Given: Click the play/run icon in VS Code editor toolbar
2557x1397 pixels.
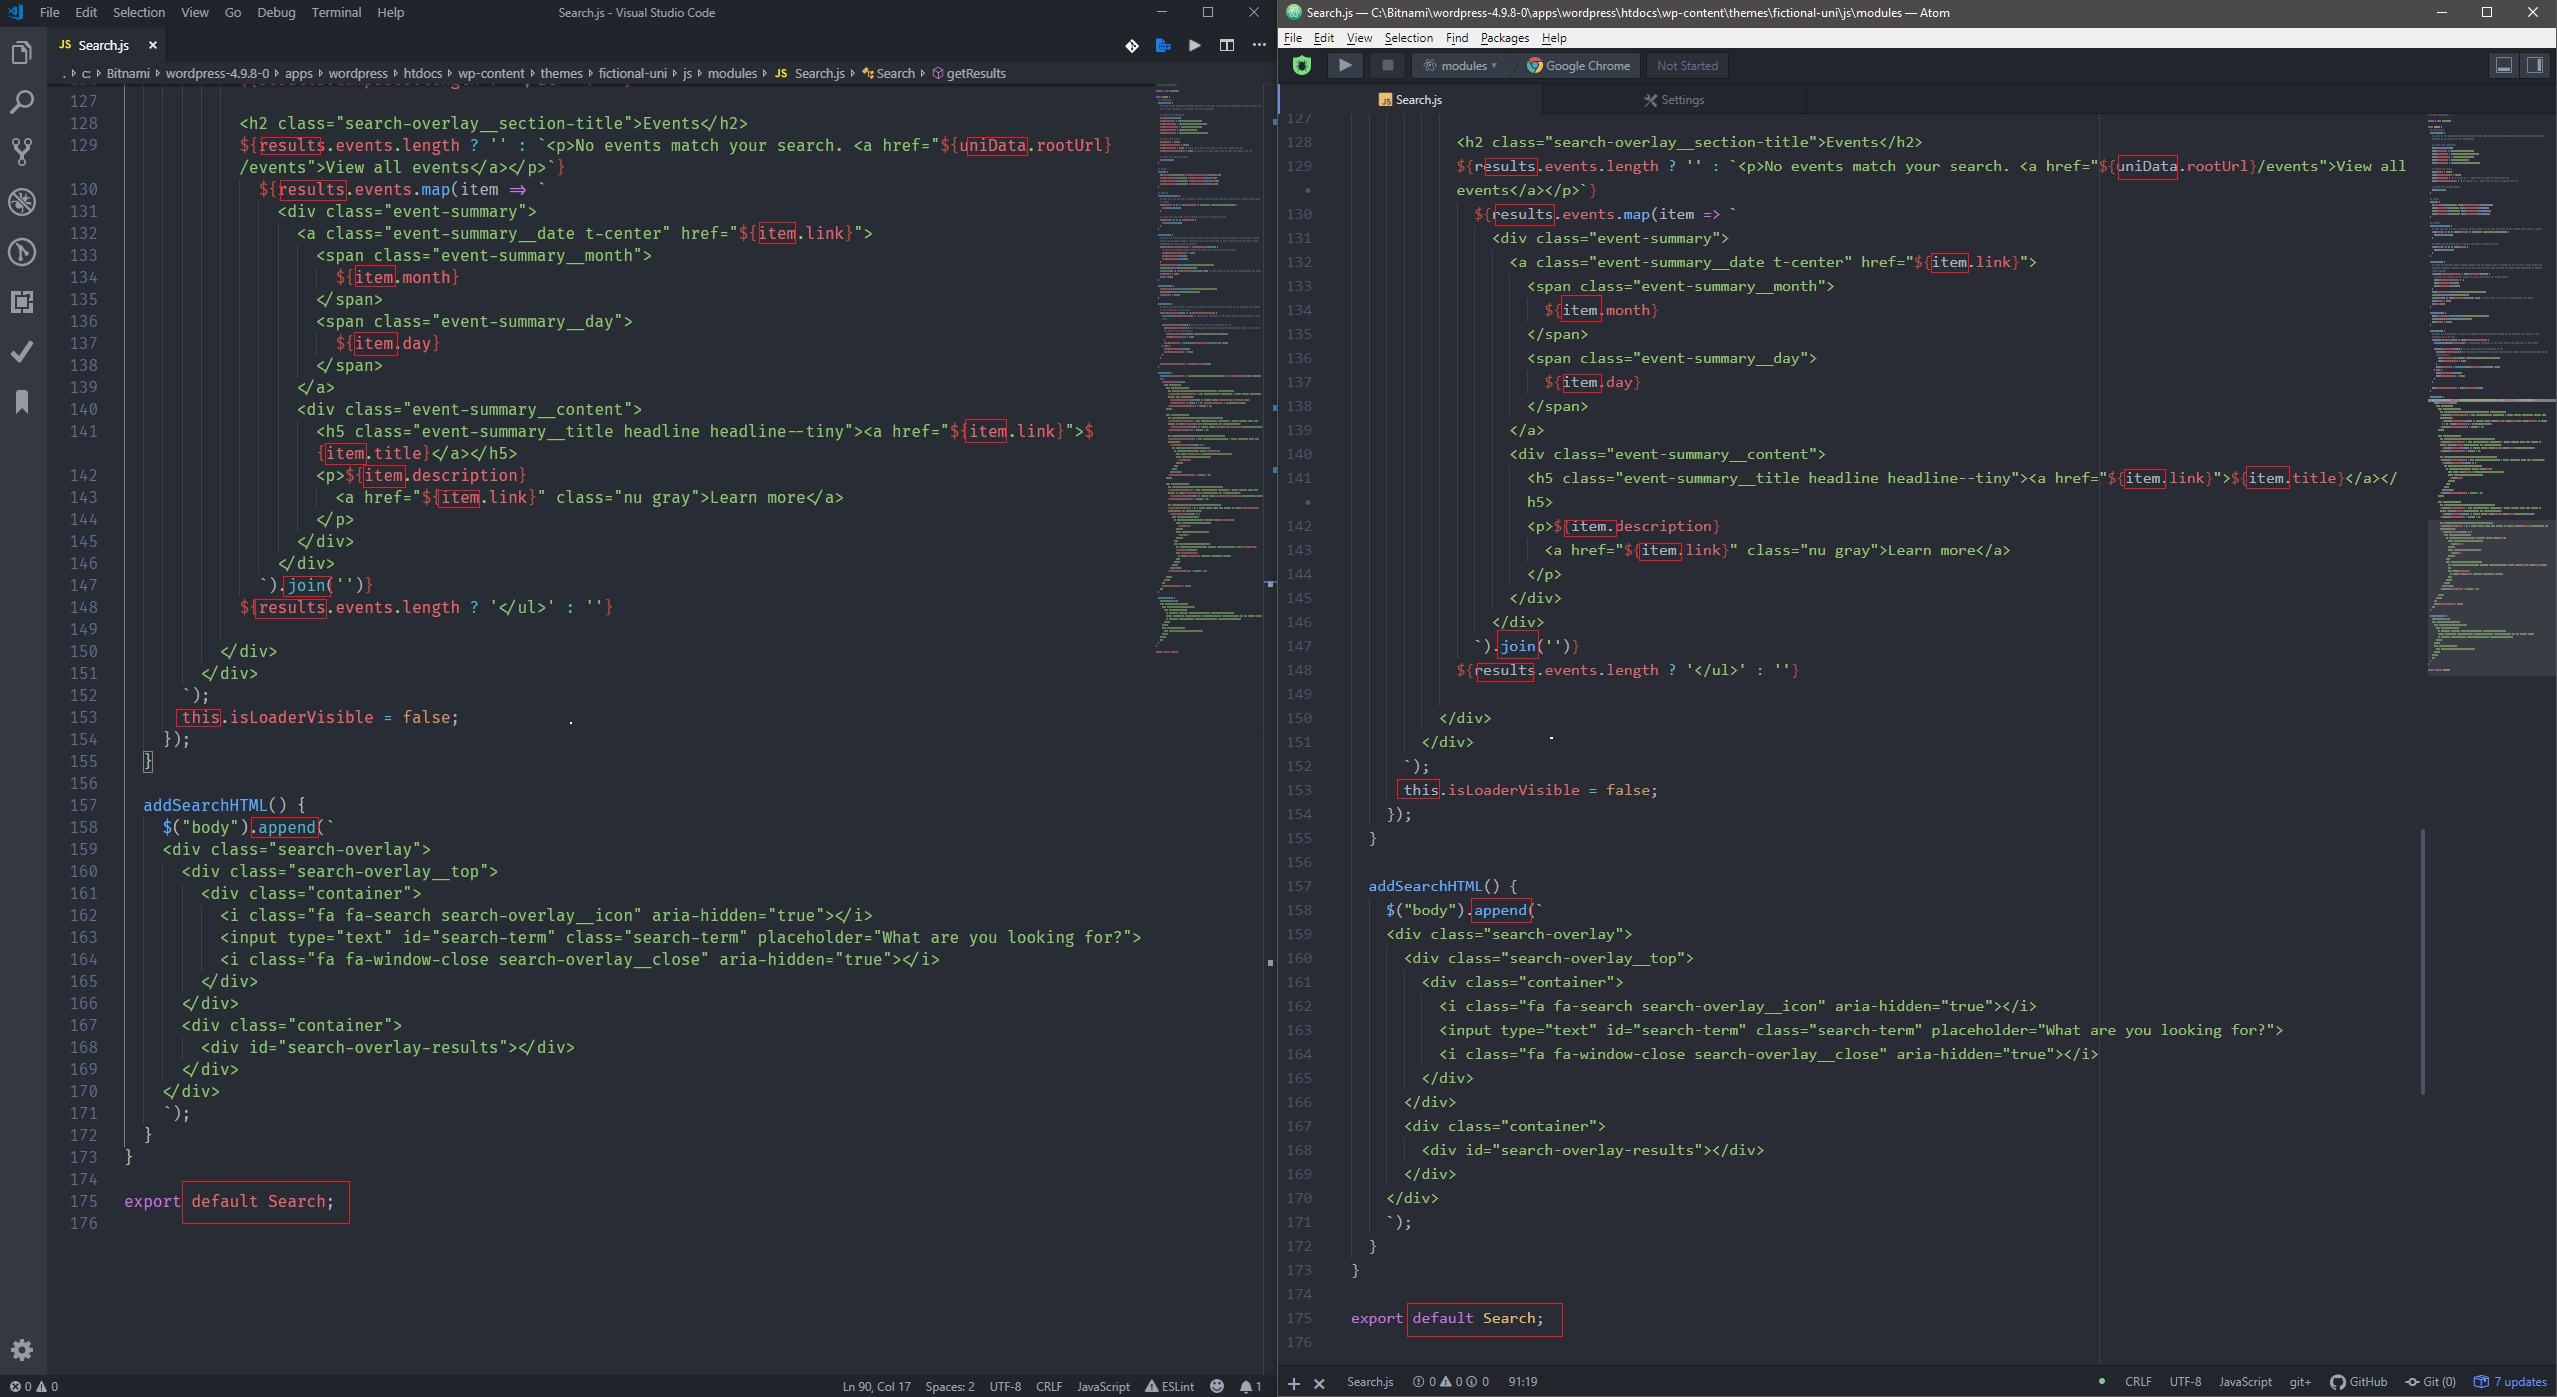Looking at the screenshot, I should click(x=1194, y=46).
